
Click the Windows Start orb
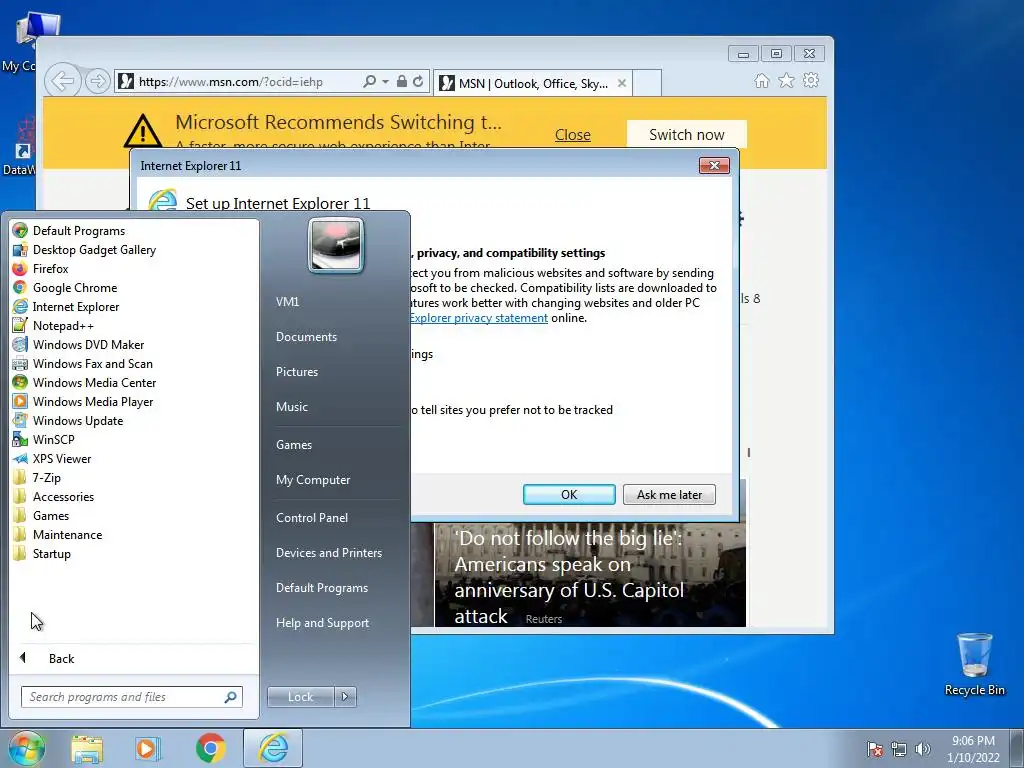pos(26,748)
